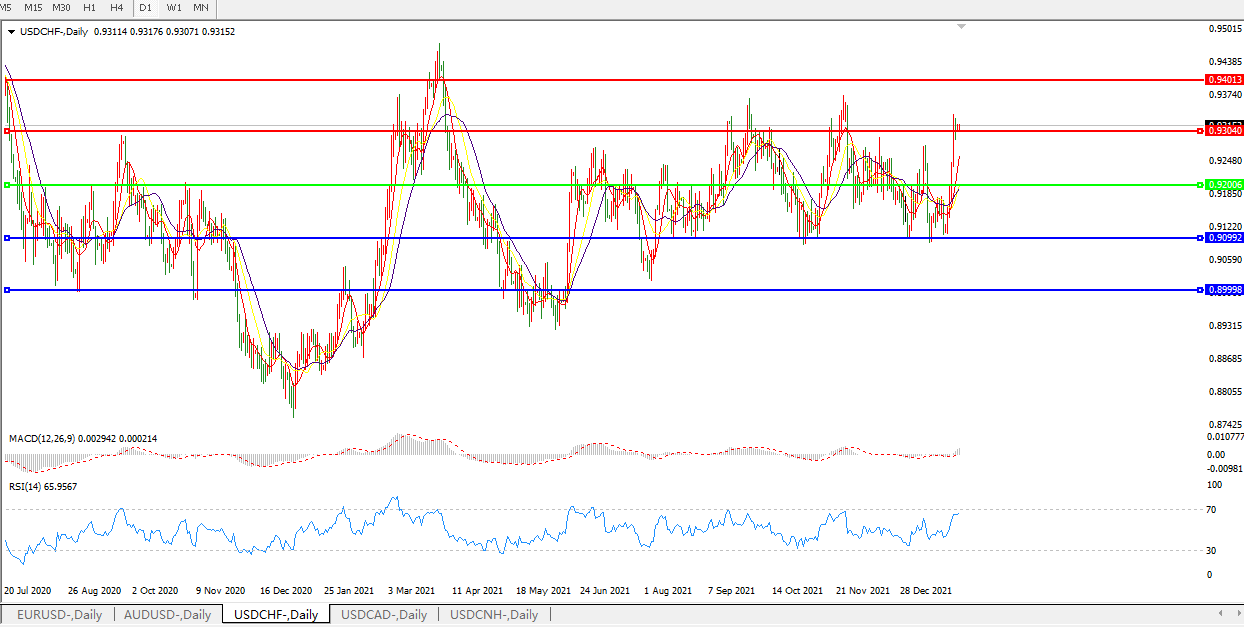Toggle the D1 daily timeframe button

point(146,7)
